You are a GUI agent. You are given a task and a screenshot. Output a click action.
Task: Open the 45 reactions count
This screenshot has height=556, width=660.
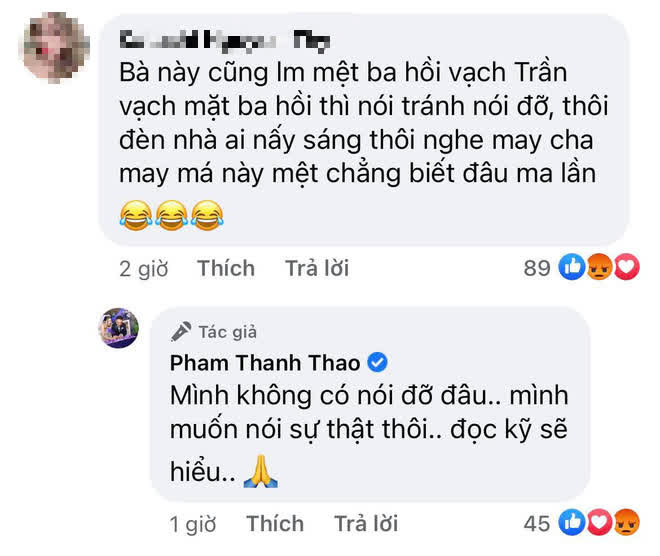(x=537, y=524)
